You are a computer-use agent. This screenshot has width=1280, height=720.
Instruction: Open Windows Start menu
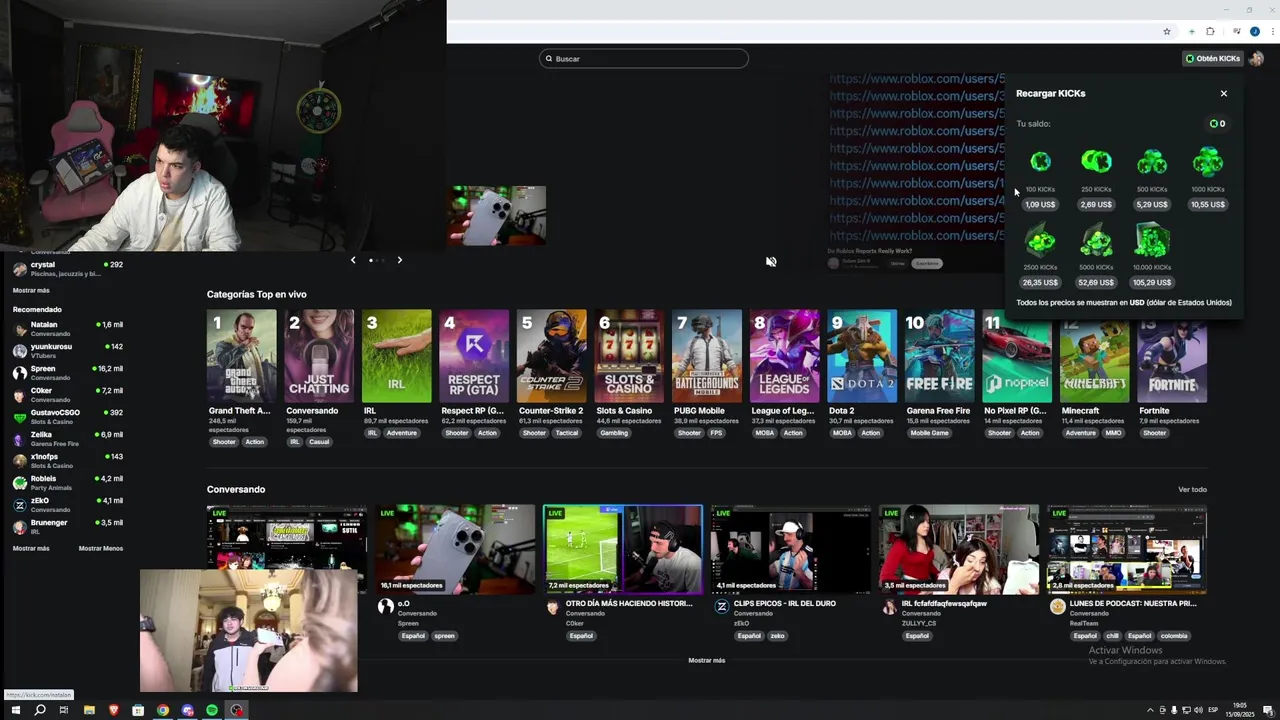(x=15, y=710)
